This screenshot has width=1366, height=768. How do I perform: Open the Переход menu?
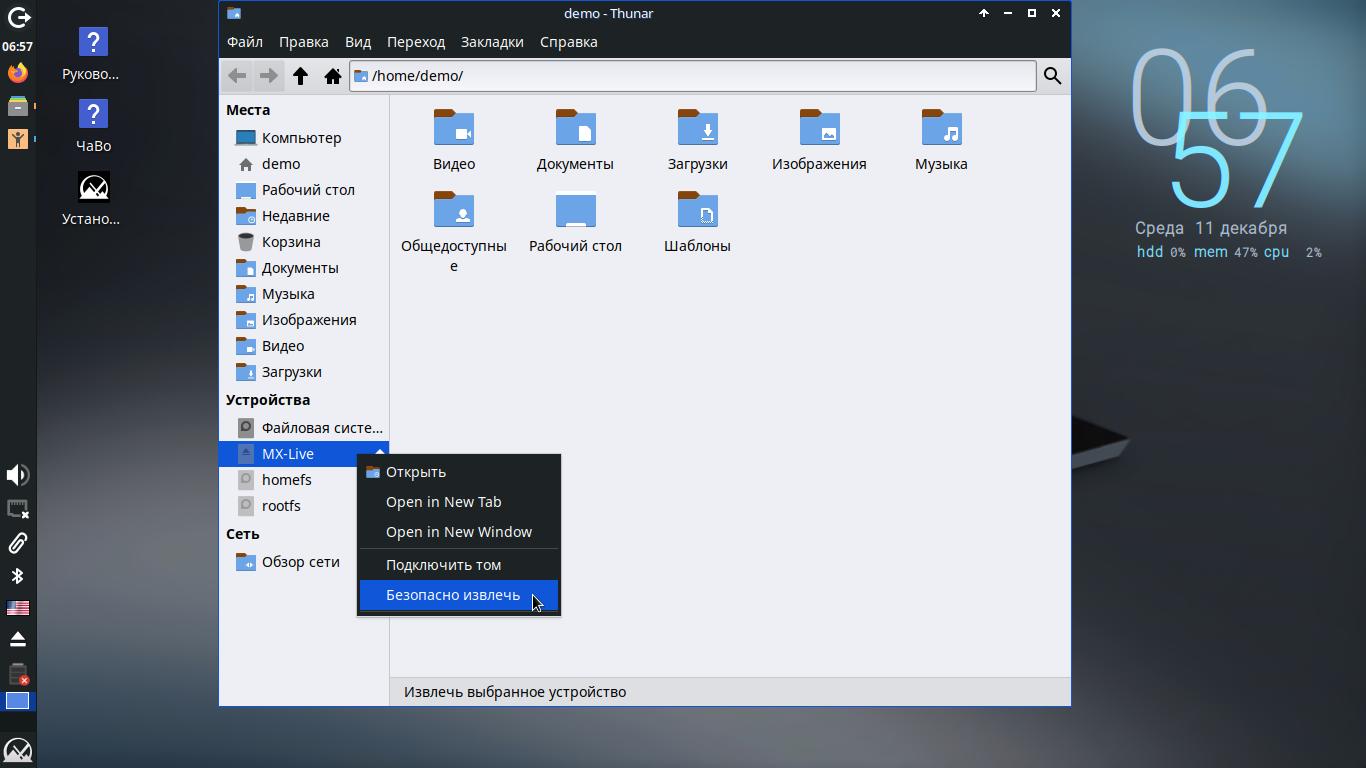coord(416,42)
